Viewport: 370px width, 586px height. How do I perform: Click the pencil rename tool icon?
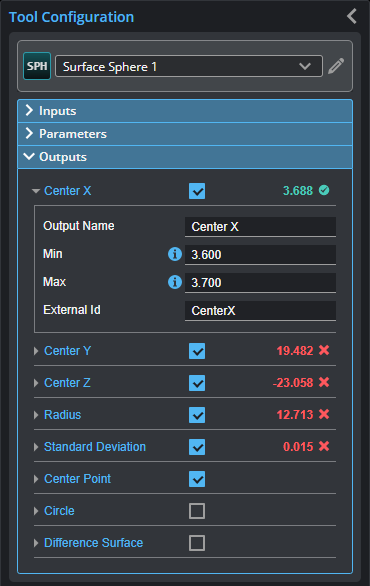(x=336, y=66)
